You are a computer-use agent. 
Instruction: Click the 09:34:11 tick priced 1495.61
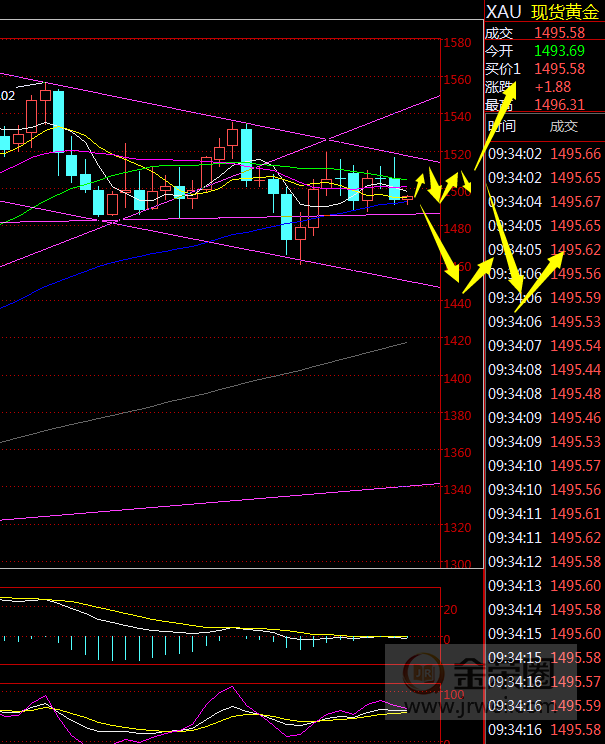click(x=544, y=513)
